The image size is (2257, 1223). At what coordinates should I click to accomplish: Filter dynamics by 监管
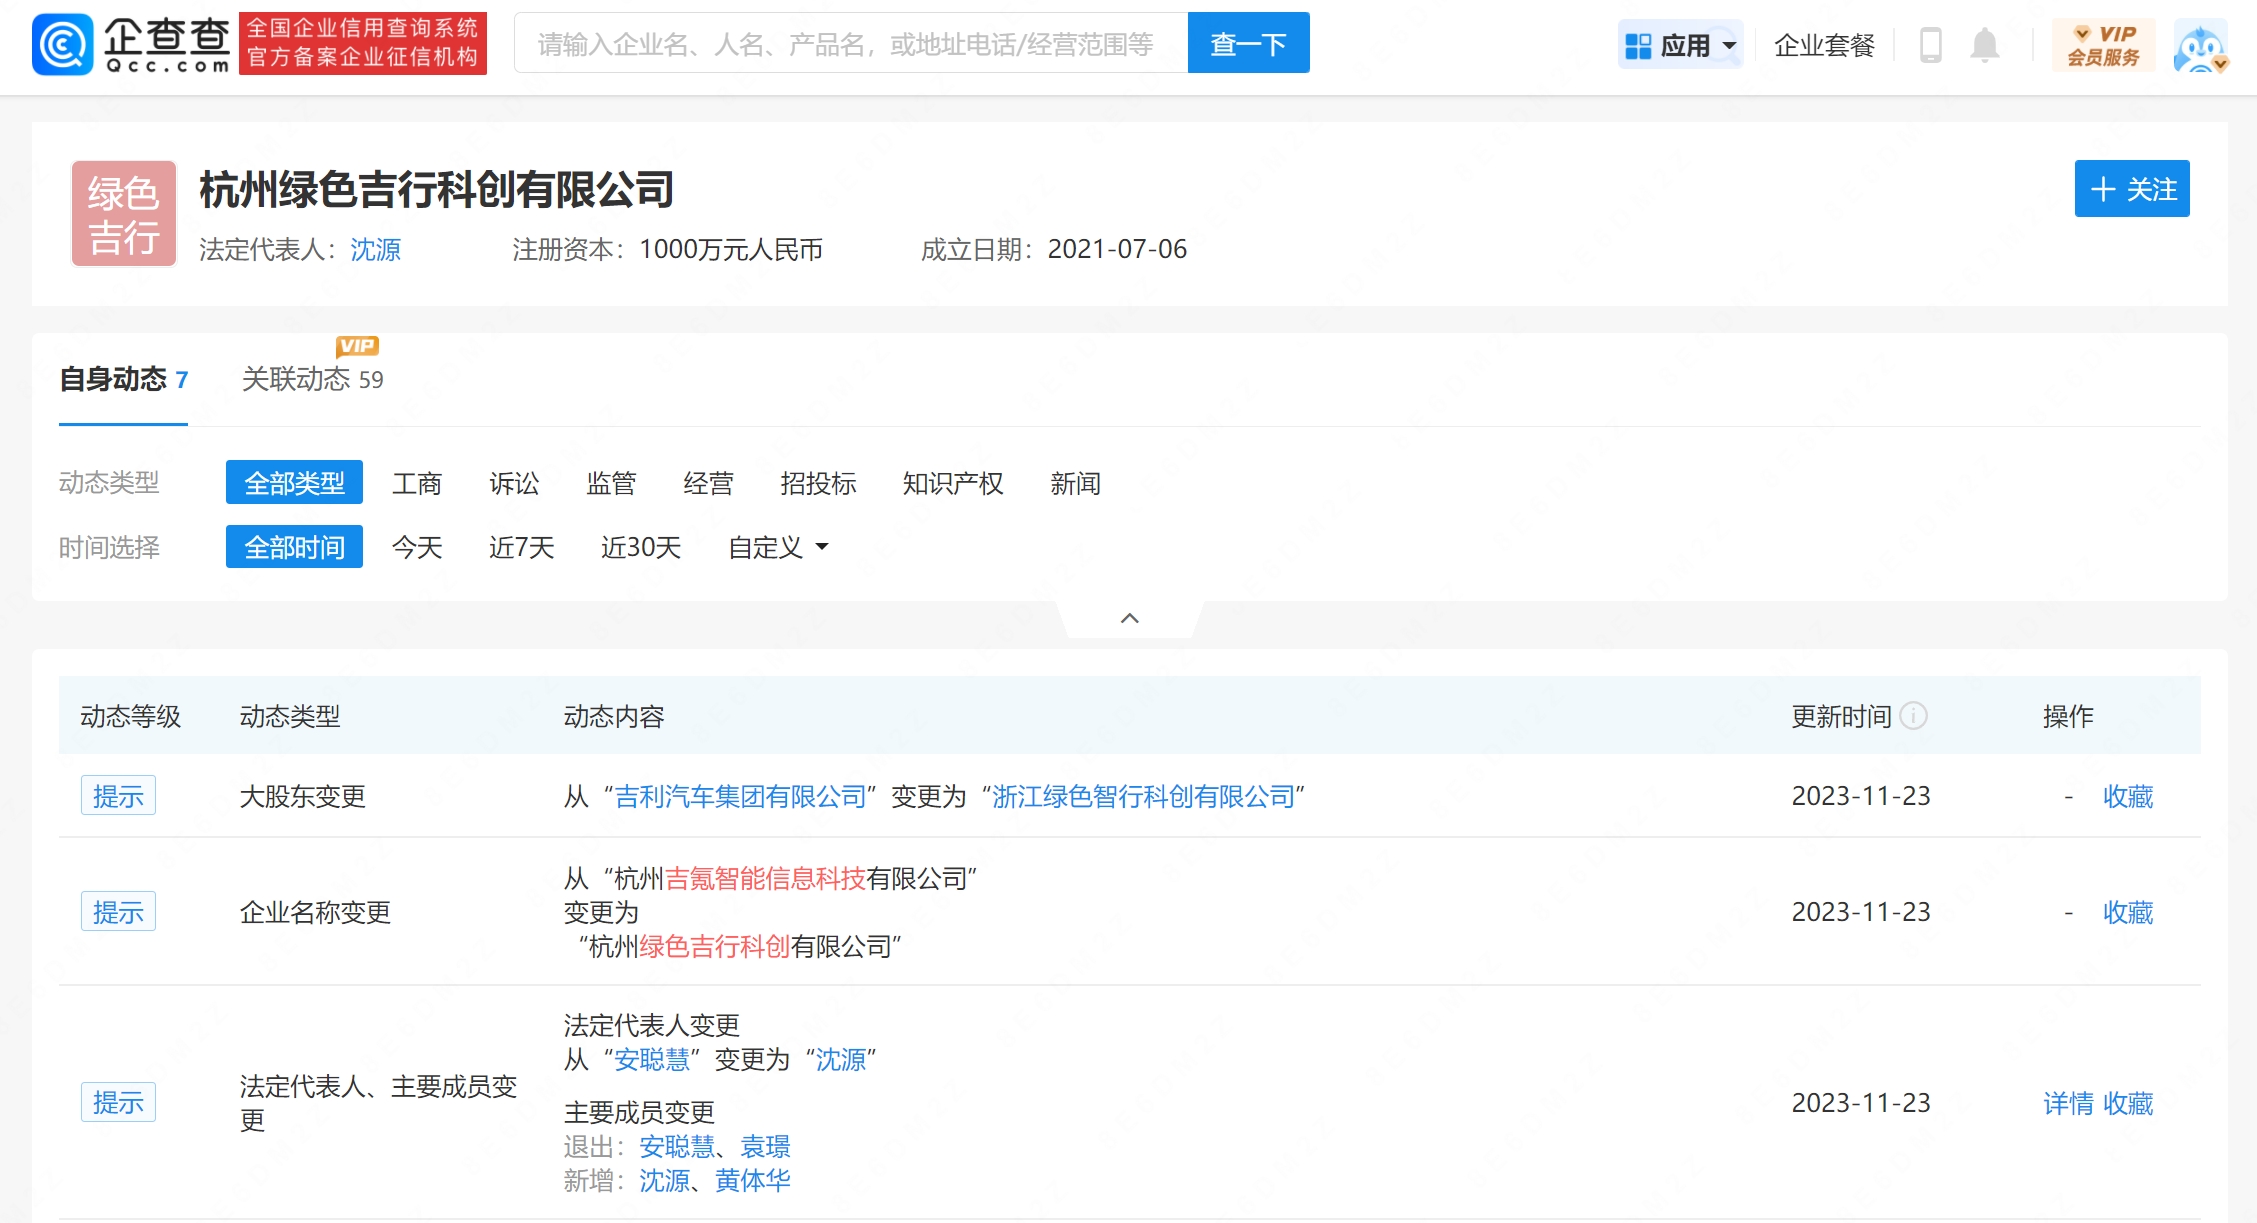[611, 483]
